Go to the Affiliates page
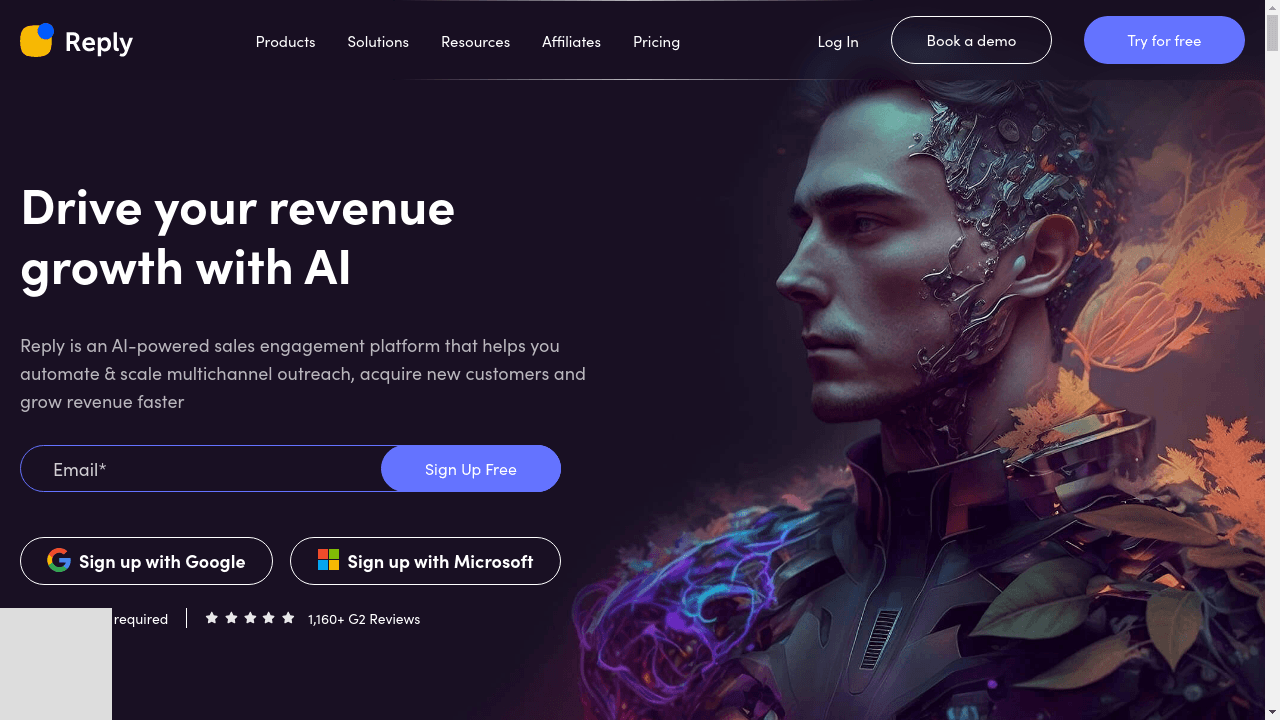Viewport: 1280px width, 720px height. (571, 42)
